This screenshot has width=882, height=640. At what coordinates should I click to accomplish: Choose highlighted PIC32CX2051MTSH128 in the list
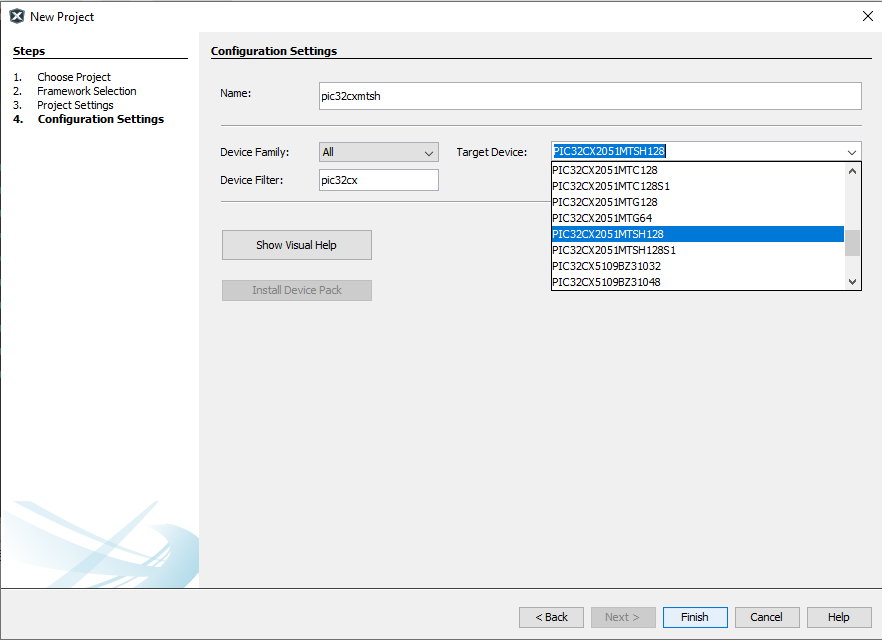click(x=698, y=235)
